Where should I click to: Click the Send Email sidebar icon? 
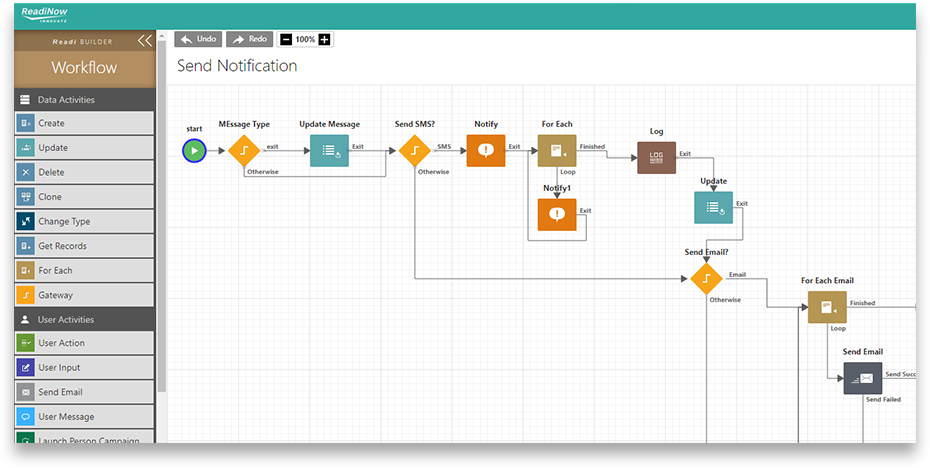[26, 392]
